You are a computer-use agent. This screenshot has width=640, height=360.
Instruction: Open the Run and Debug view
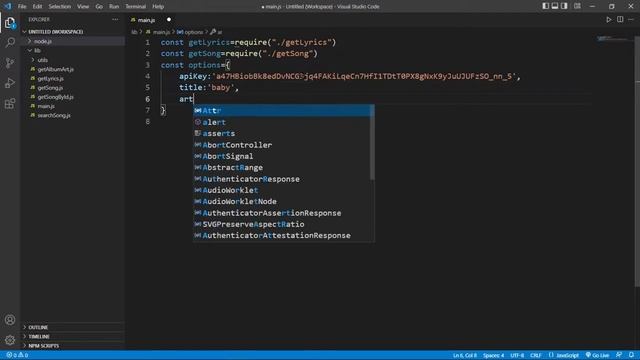click(10, 83)
